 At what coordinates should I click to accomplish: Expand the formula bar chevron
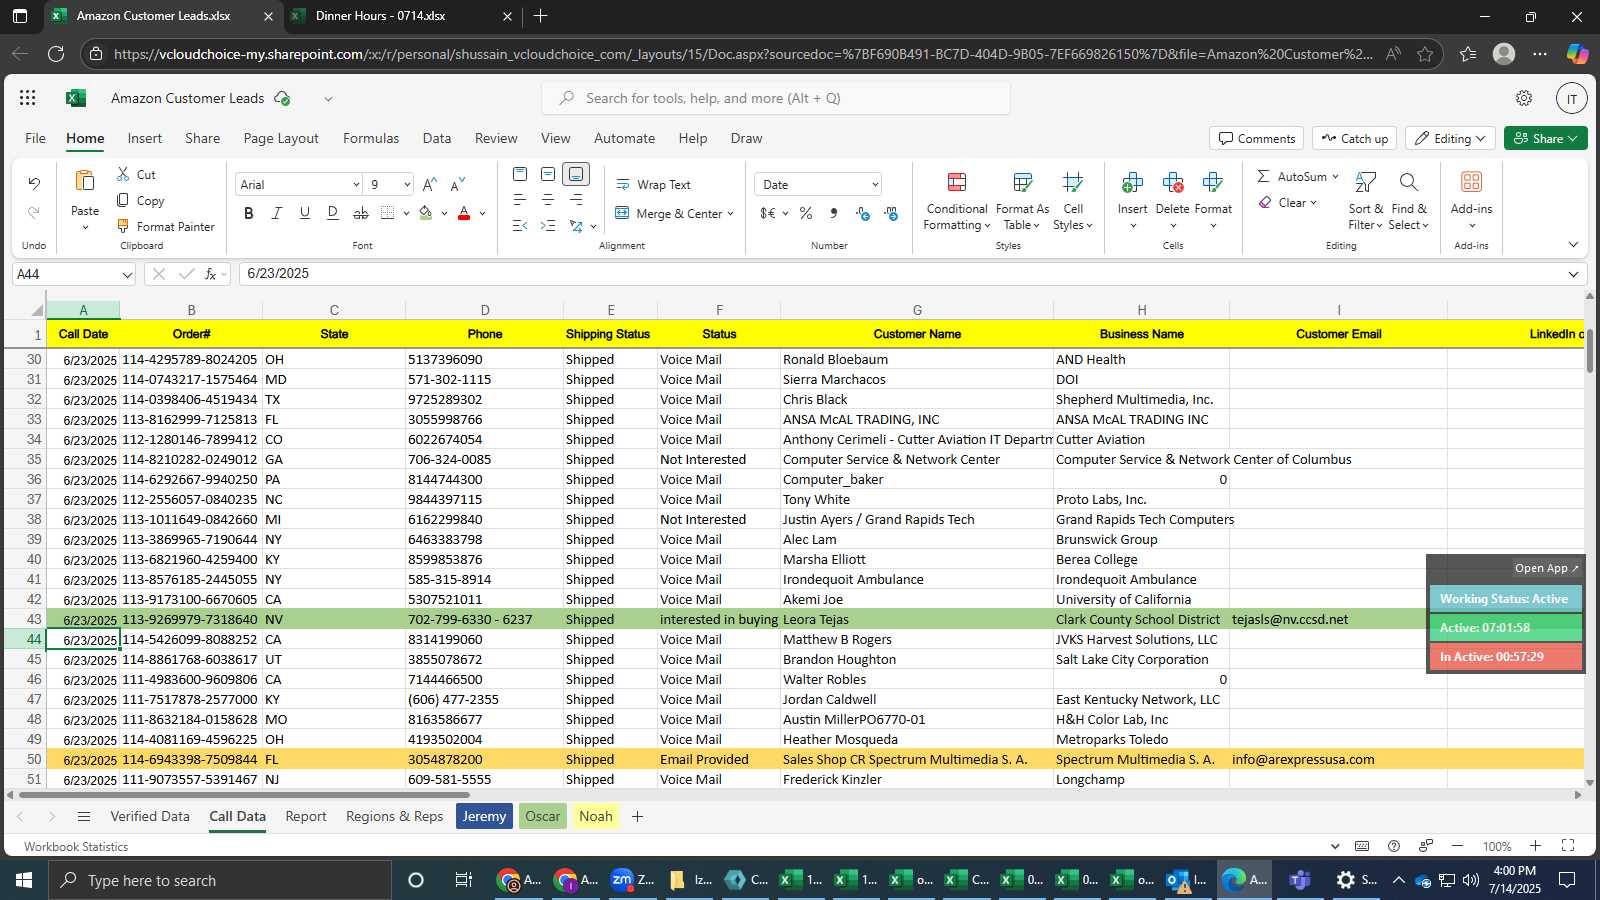[x=1573, y=274]
